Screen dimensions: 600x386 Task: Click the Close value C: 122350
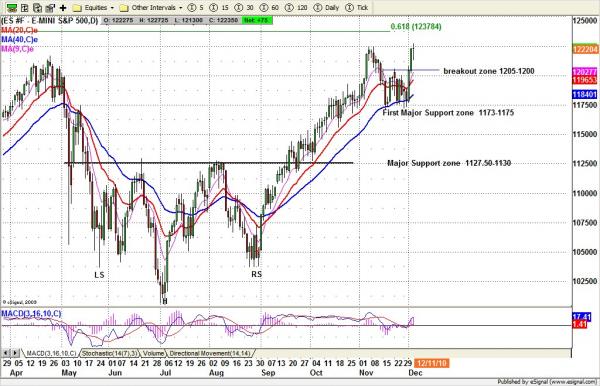tap(224, 20)
